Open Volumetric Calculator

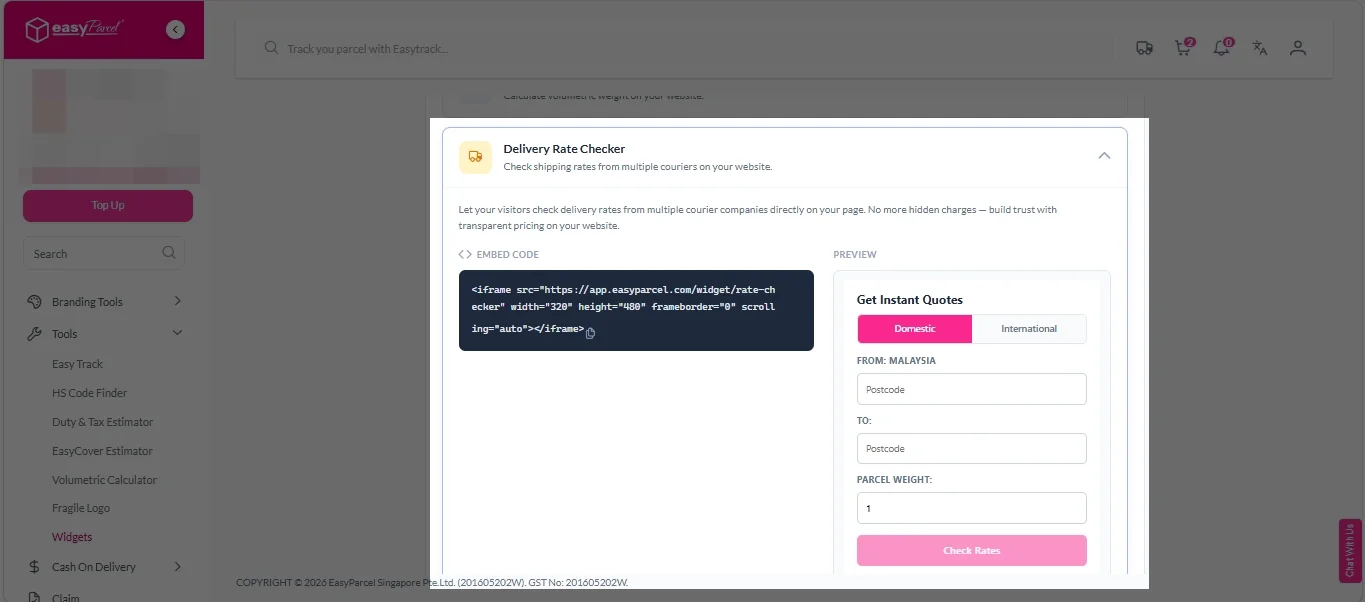pyautogui.click(x=104, y=480)
